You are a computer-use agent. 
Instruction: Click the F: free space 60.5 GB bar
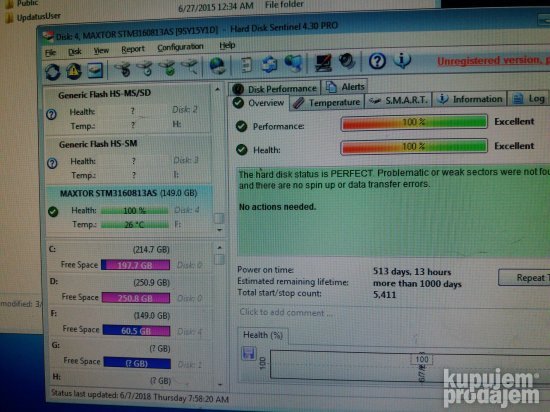point(136,331)
